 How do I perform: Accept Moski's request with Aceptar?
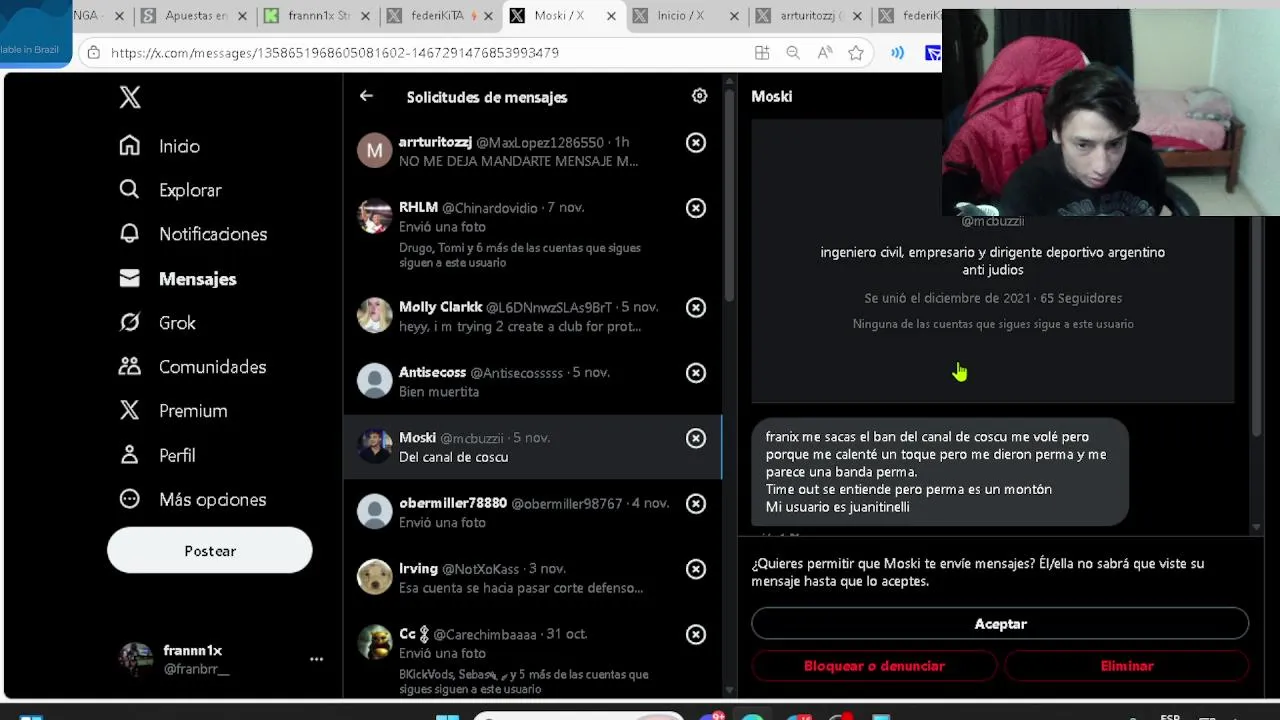tap(1000, 624)
